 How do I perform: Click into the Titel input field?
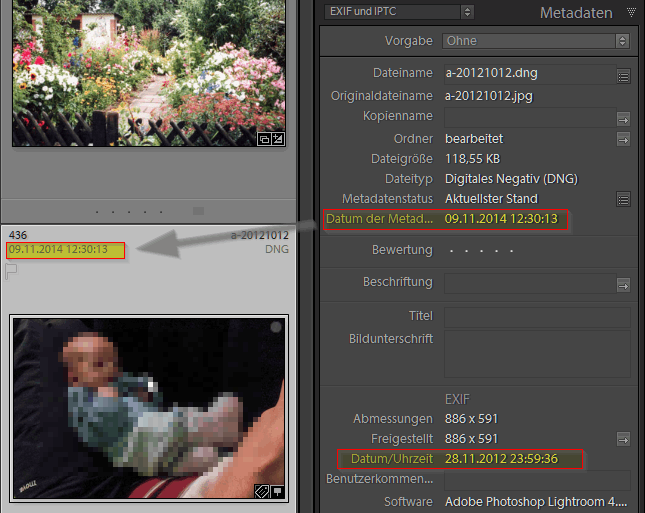pyautogui.click(x=537, y=317)
